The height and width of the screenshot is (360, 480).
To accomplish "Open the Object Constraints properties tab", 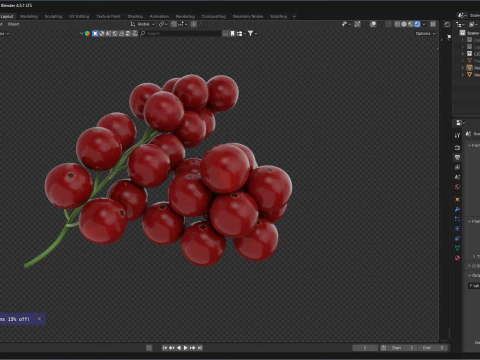I will [x=457, y=238].
